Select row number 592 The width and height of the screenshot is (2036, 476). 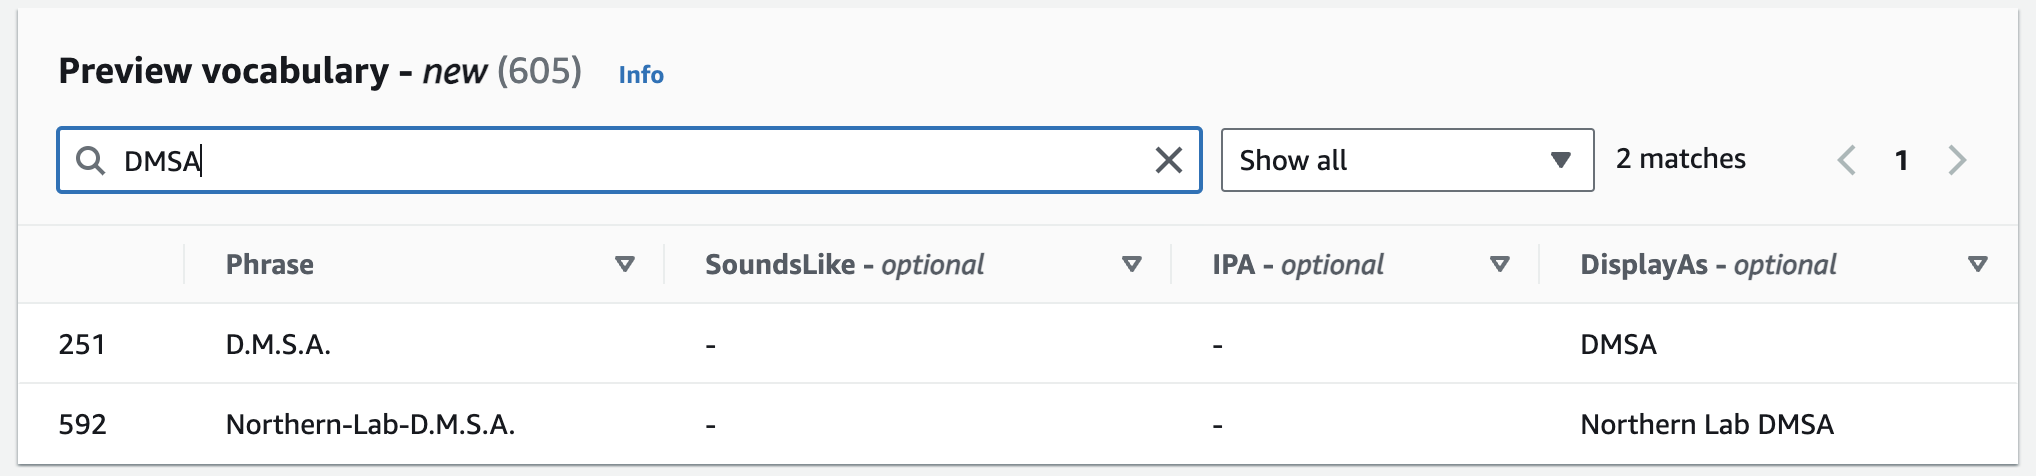pos(82,424)
